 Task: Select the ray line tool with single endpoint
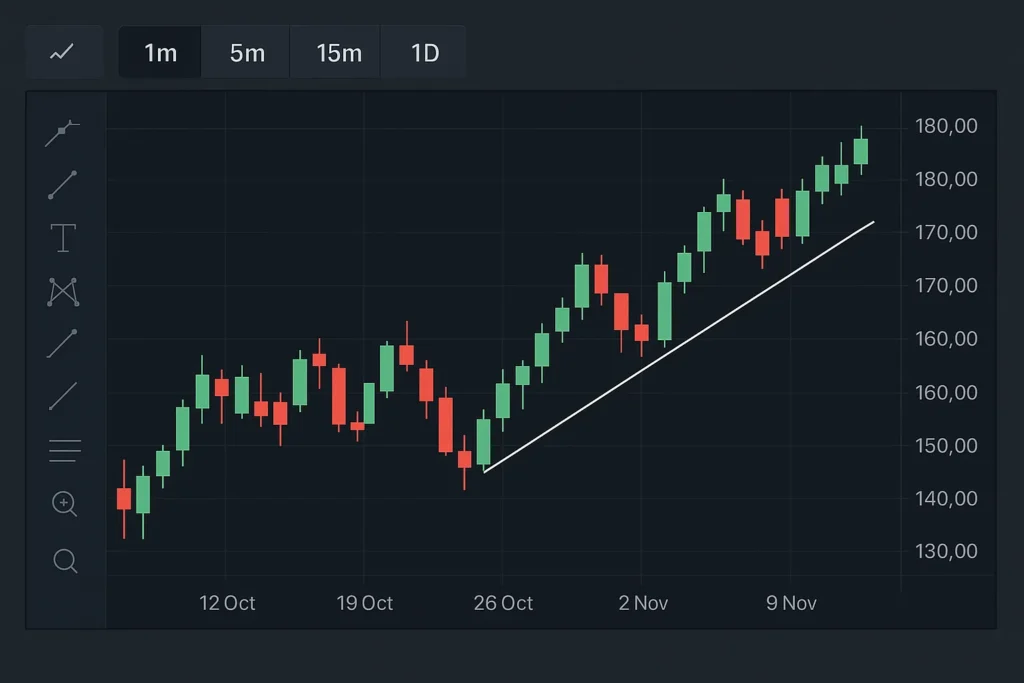point(63,344)
